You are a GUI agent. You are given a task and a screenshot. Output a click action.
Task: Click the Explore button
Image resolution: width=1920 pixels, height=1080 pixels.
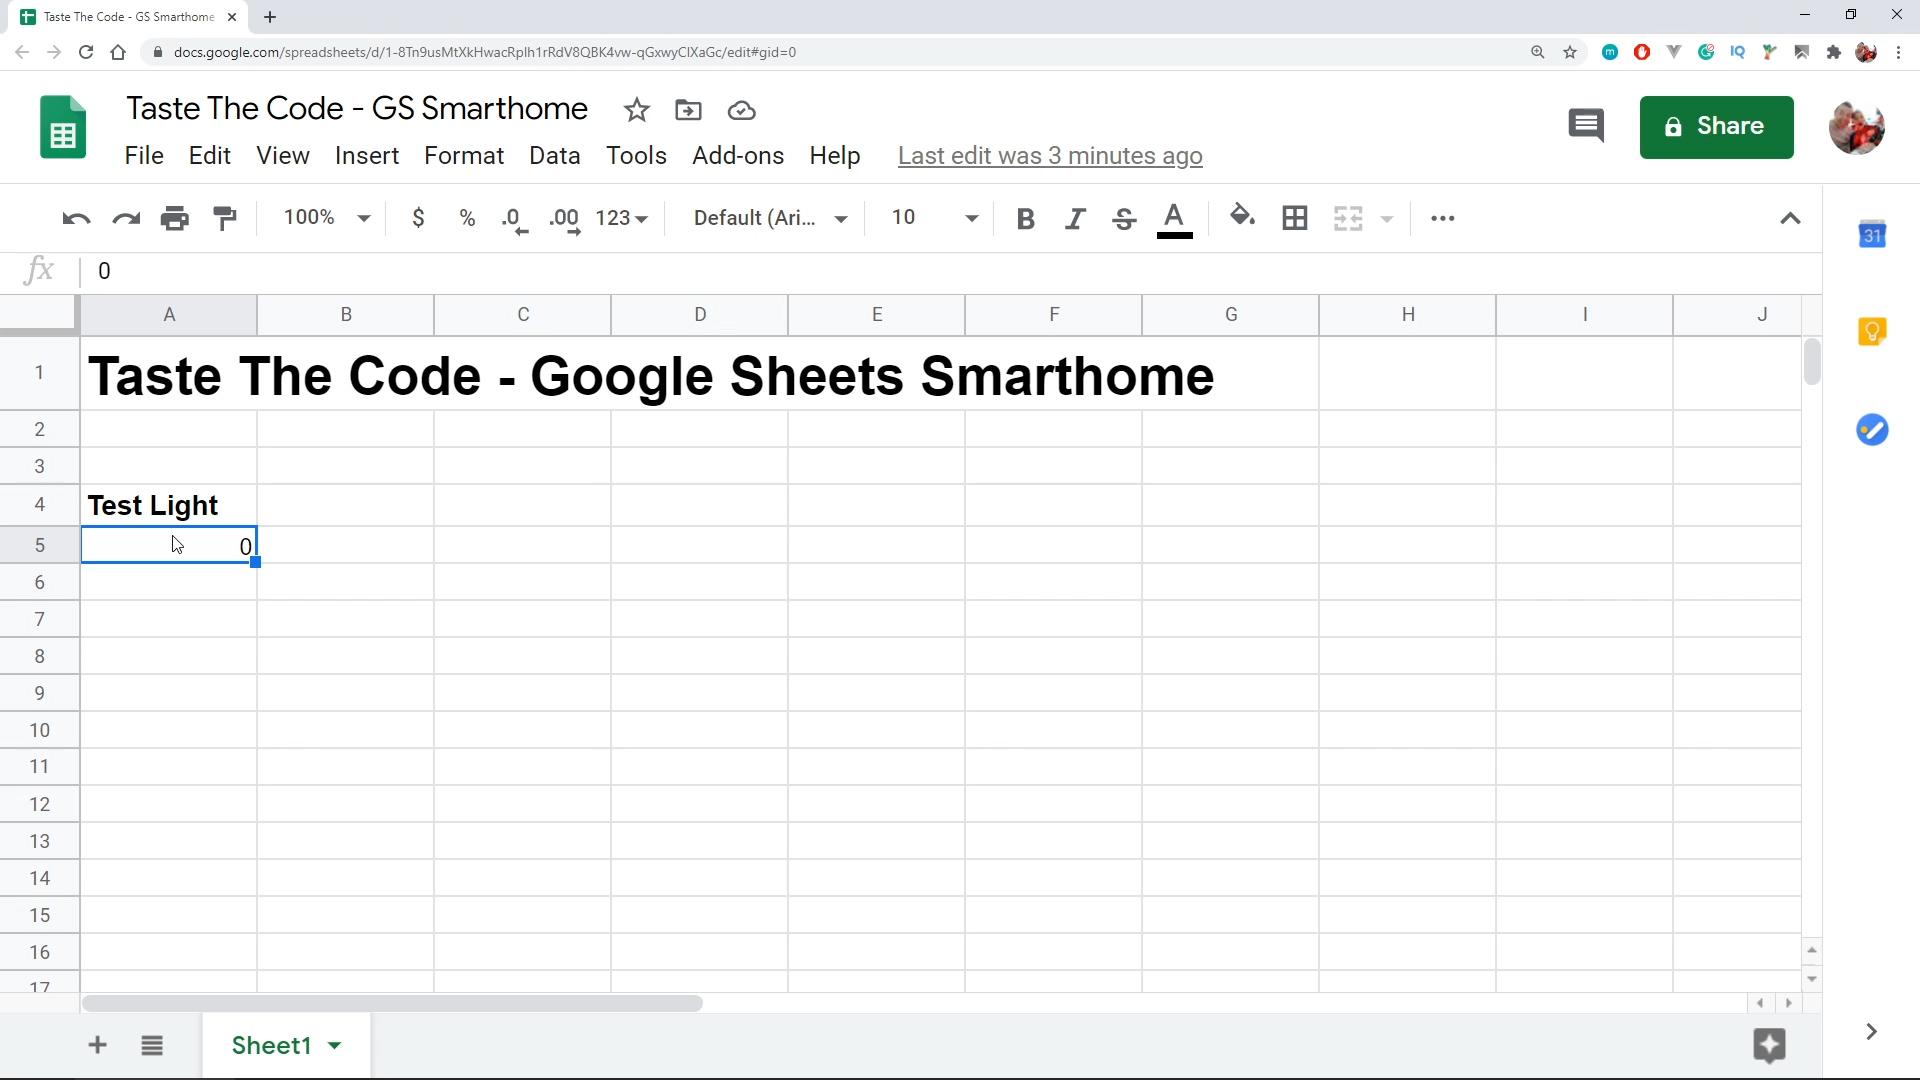[x=1769, y=1045]
